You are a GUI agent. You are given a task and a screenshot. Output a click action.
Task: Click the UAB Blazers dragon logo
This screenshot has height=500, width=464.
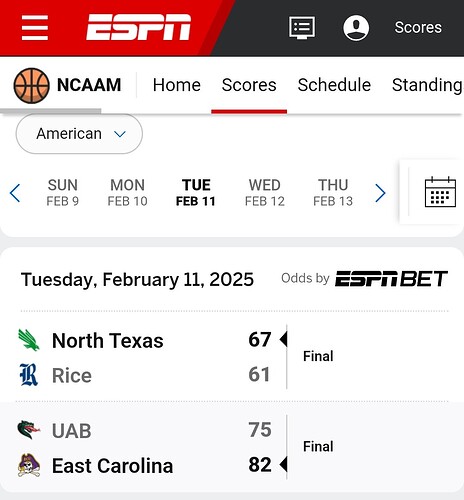point(29,430)
